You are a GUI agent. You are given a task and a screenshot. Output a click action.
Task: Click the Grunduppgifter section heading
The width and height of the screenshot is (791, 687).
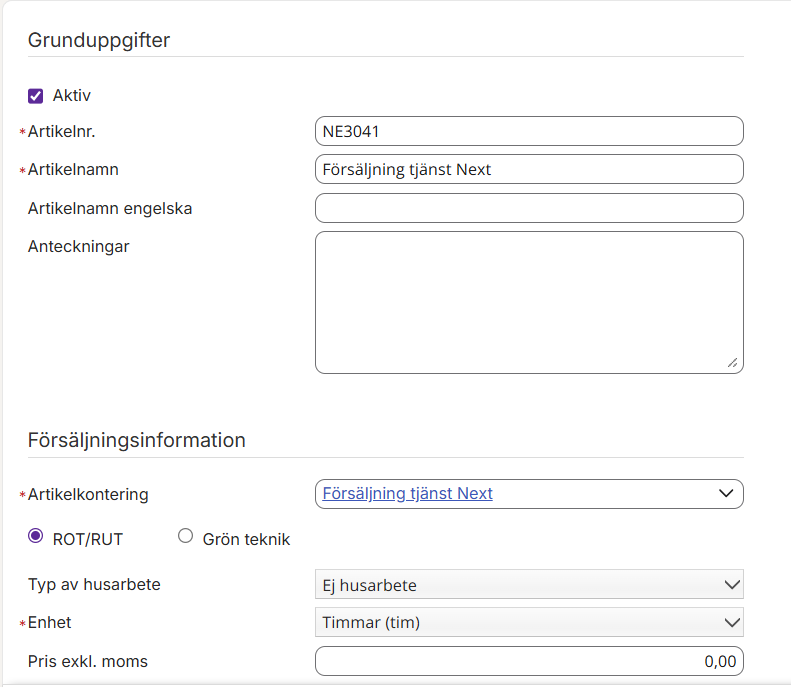[99, 41]
